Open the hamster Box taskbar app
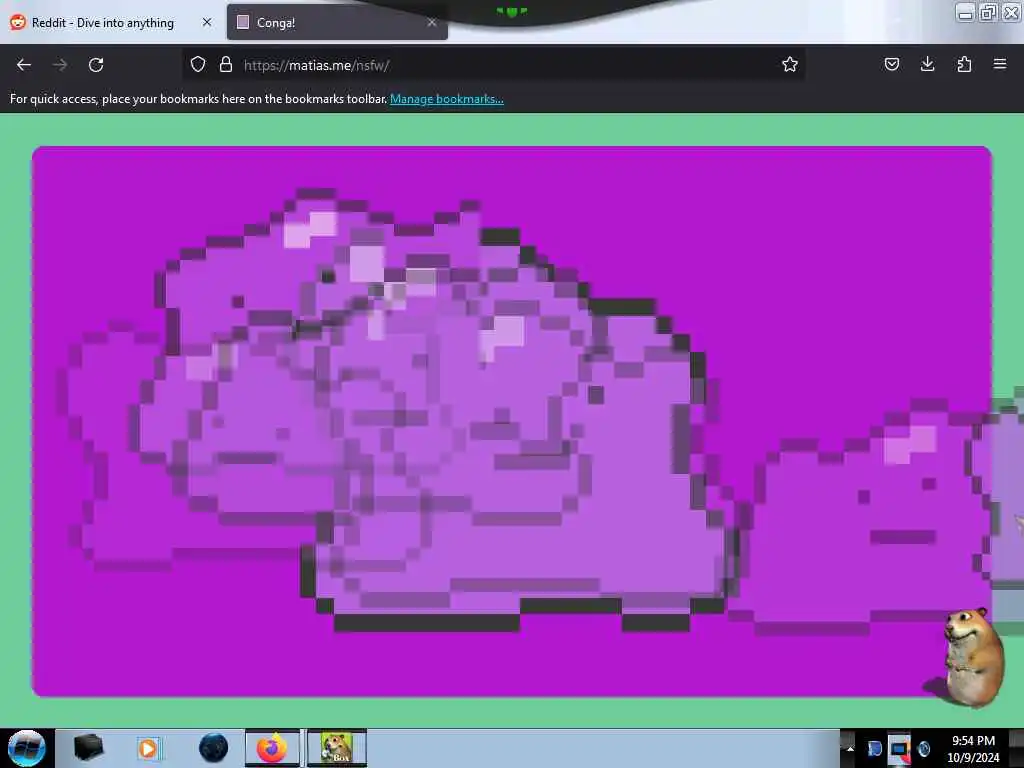 coord(337,748)
